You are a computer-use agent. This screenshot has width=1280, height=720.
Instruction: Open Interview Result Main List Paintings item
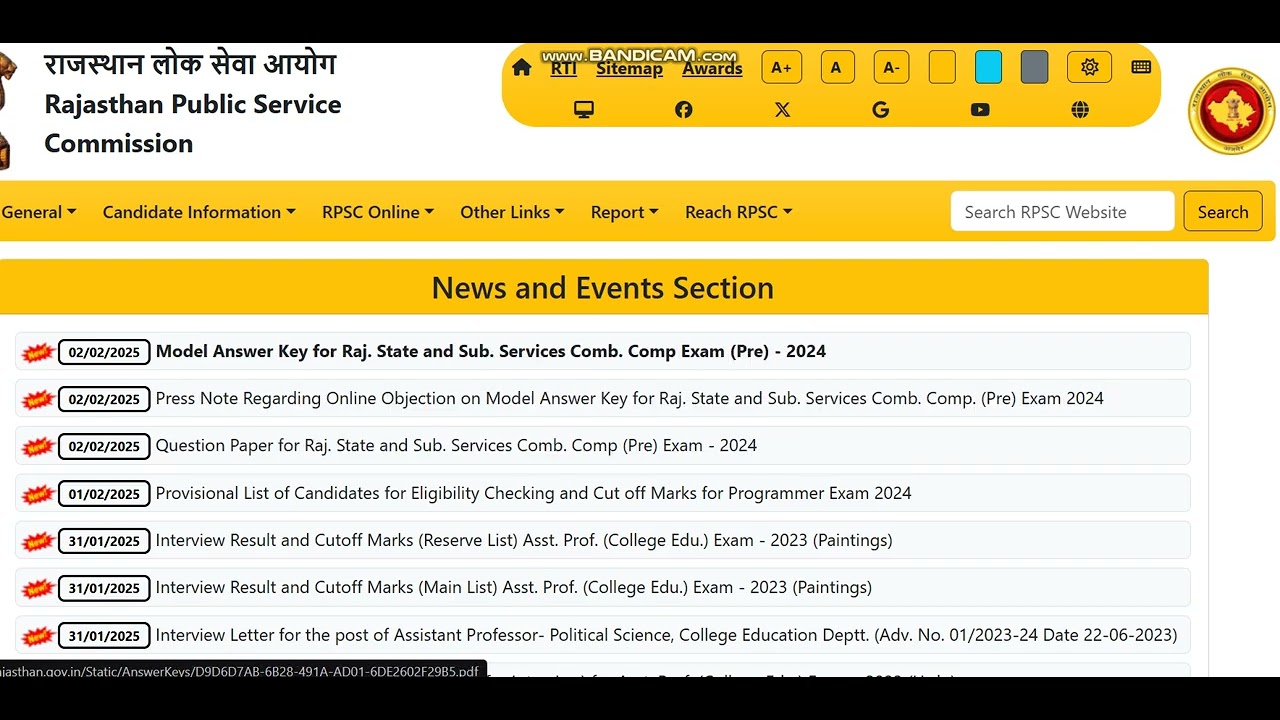tap(514, 587)
